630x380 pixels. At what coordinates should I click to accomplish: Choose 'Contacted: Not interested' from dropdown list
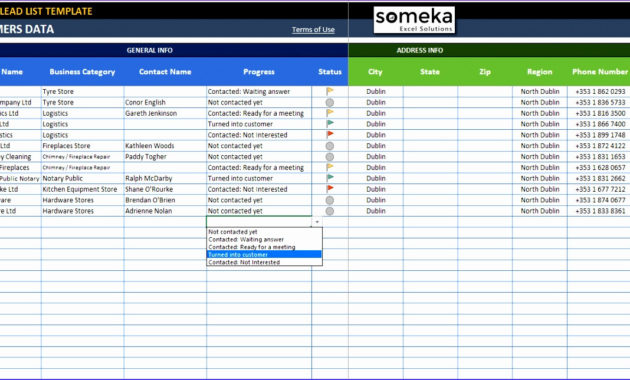264,262
